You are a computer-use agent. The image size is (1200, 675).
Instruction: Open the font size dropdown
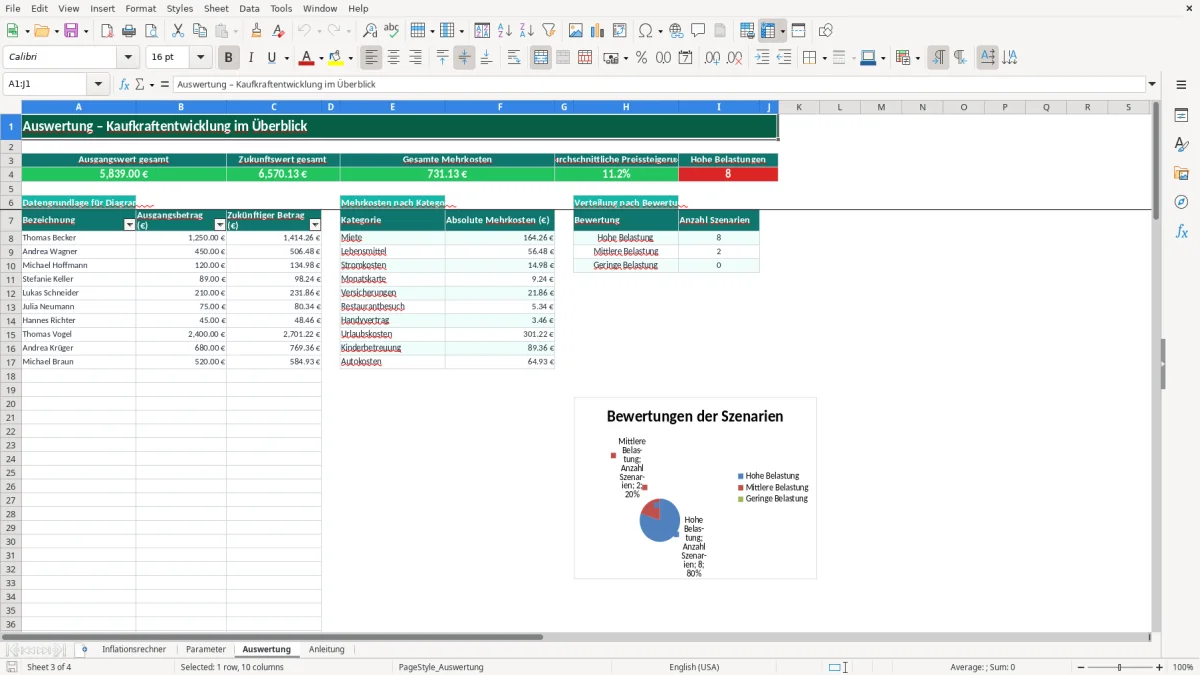(x=200, y=58)
